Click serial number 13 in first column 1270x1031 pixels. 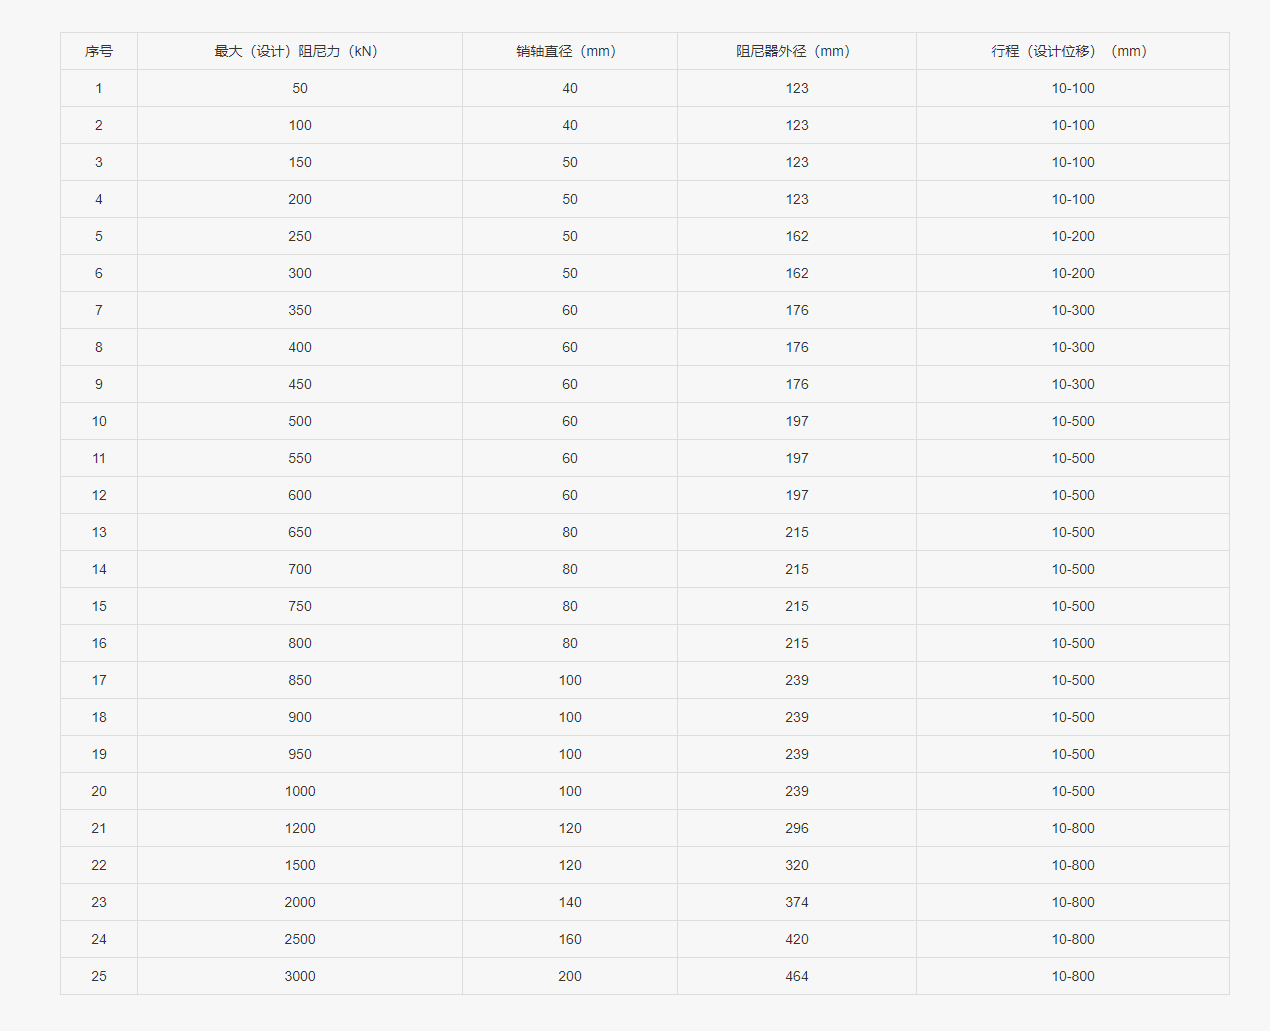coord(99,532)
